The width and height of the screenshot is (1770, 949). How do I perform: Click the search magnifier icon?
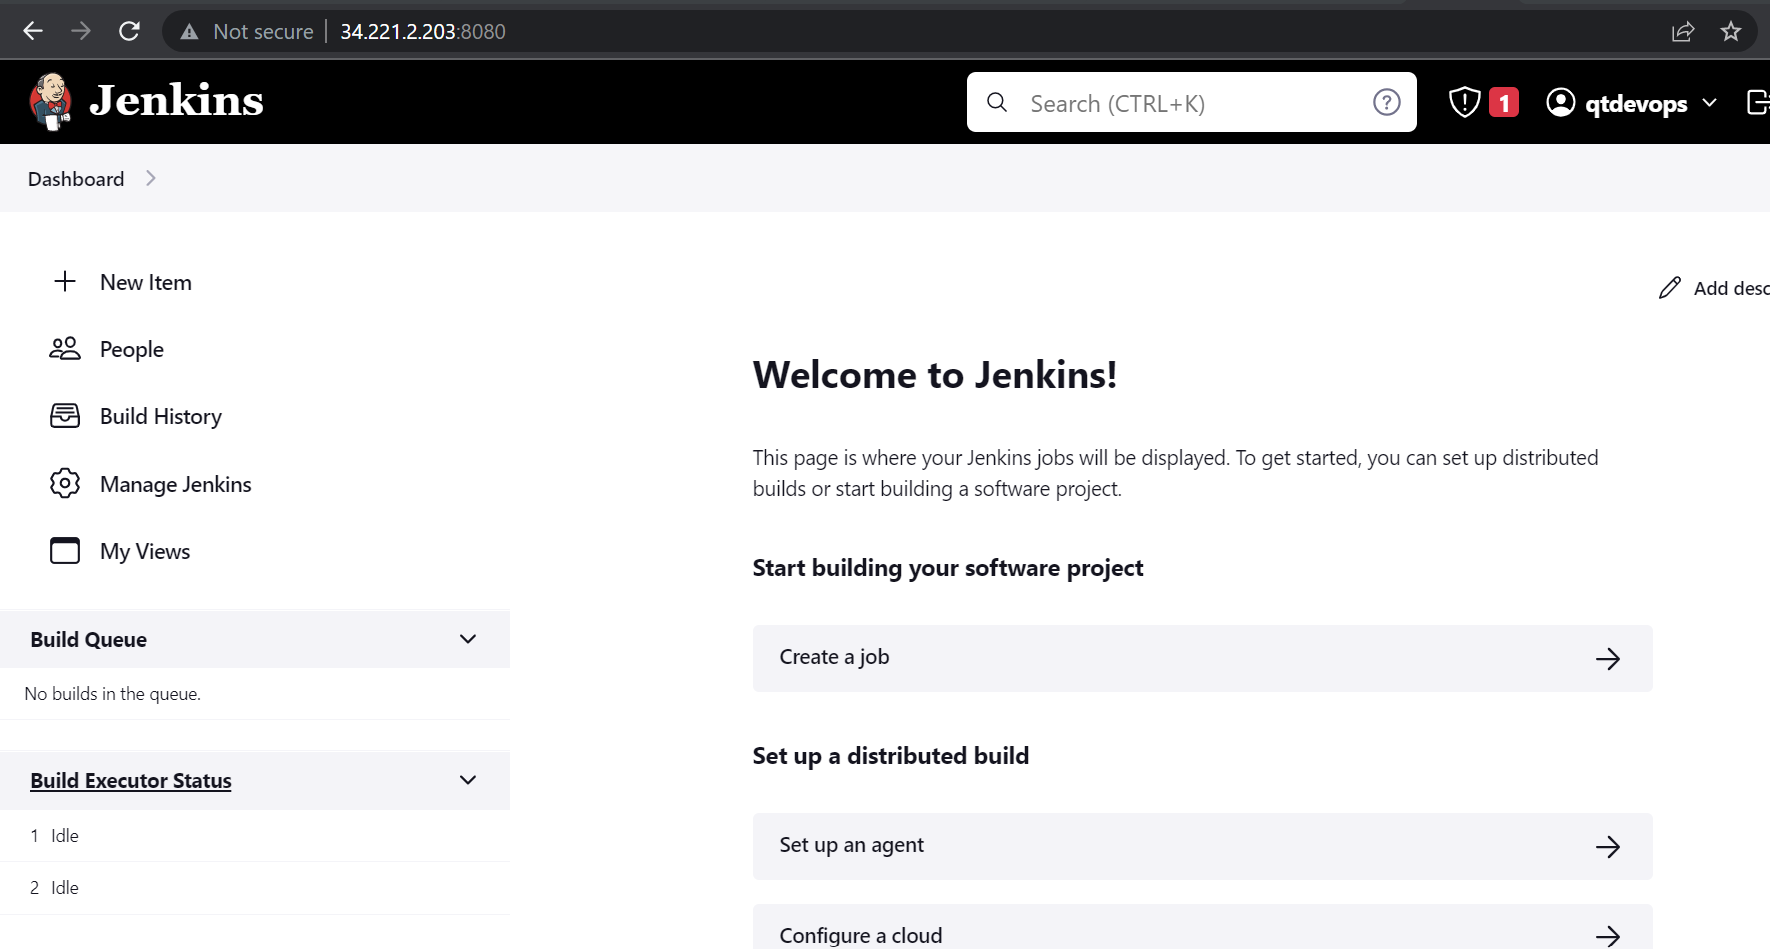tap(997, 102)
